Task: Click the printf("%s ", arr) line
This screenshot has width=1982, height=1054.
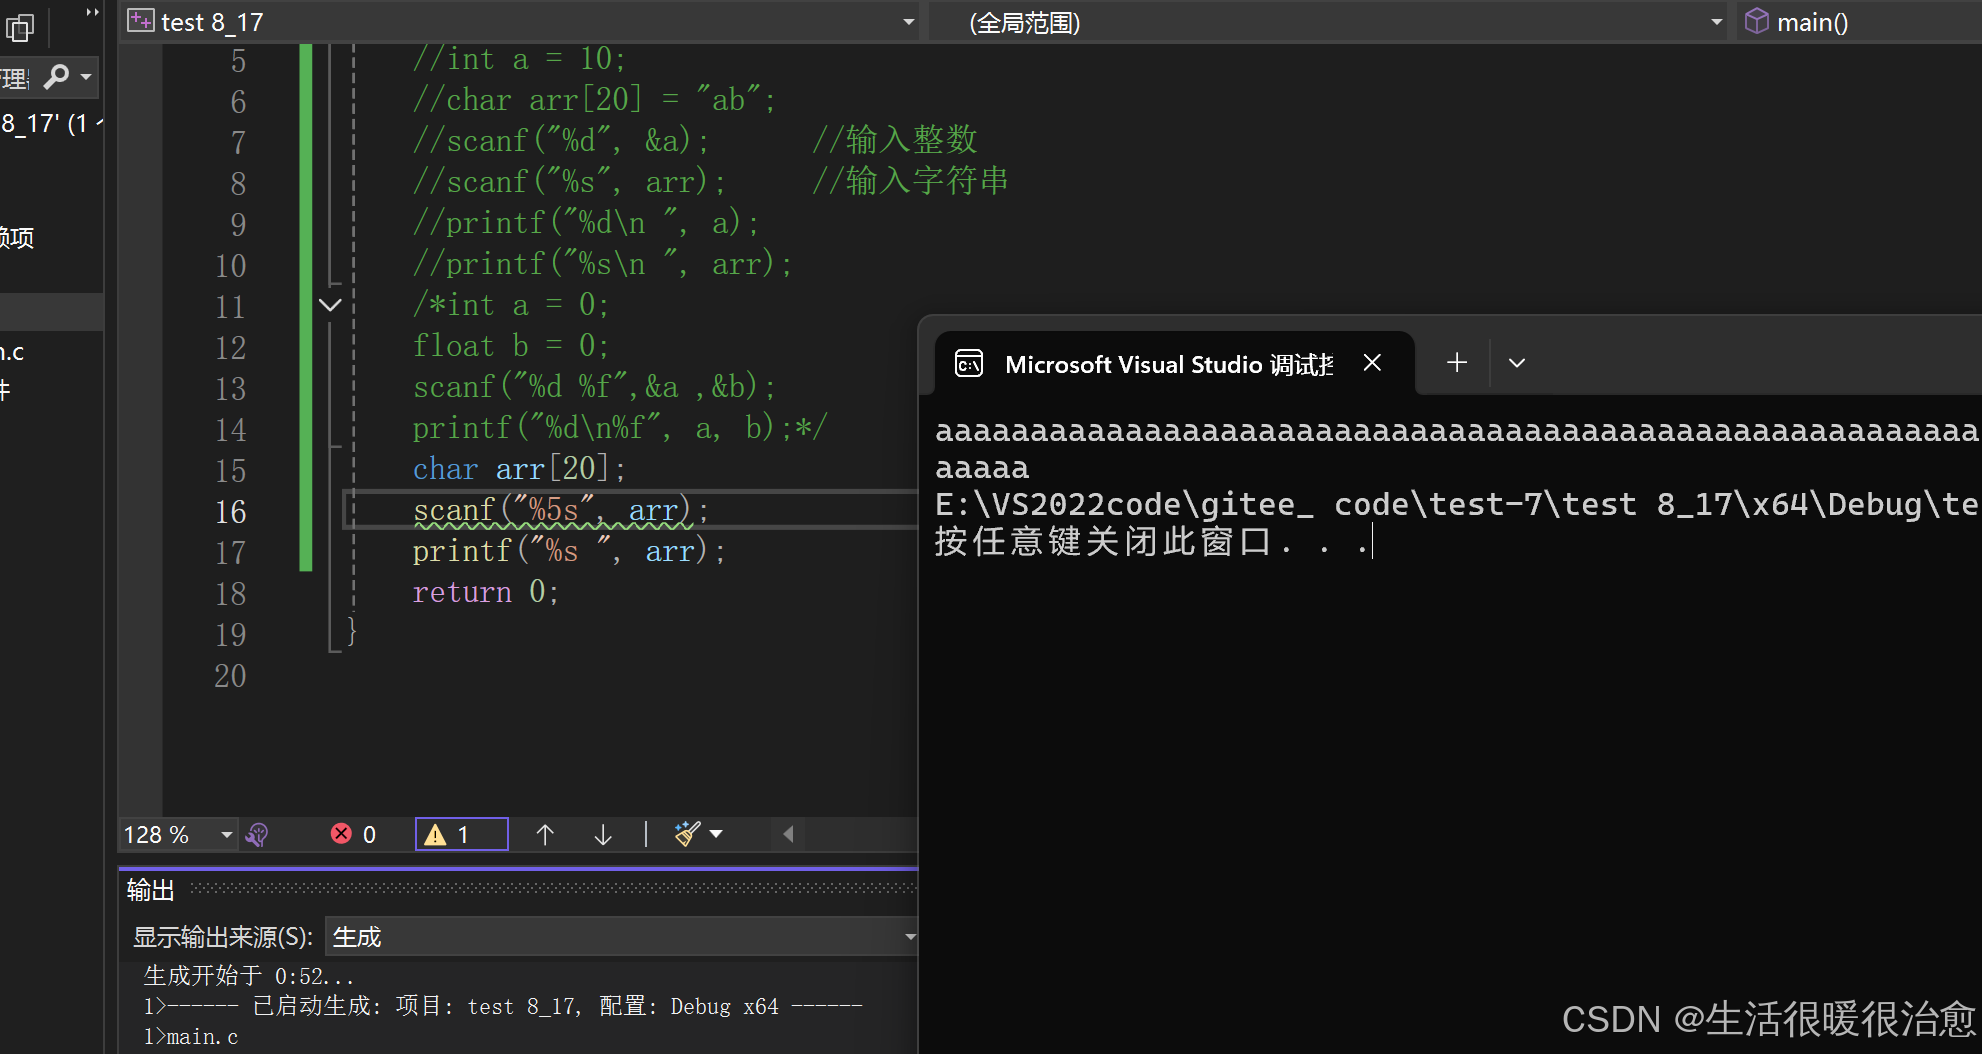Action: [569, 551]
